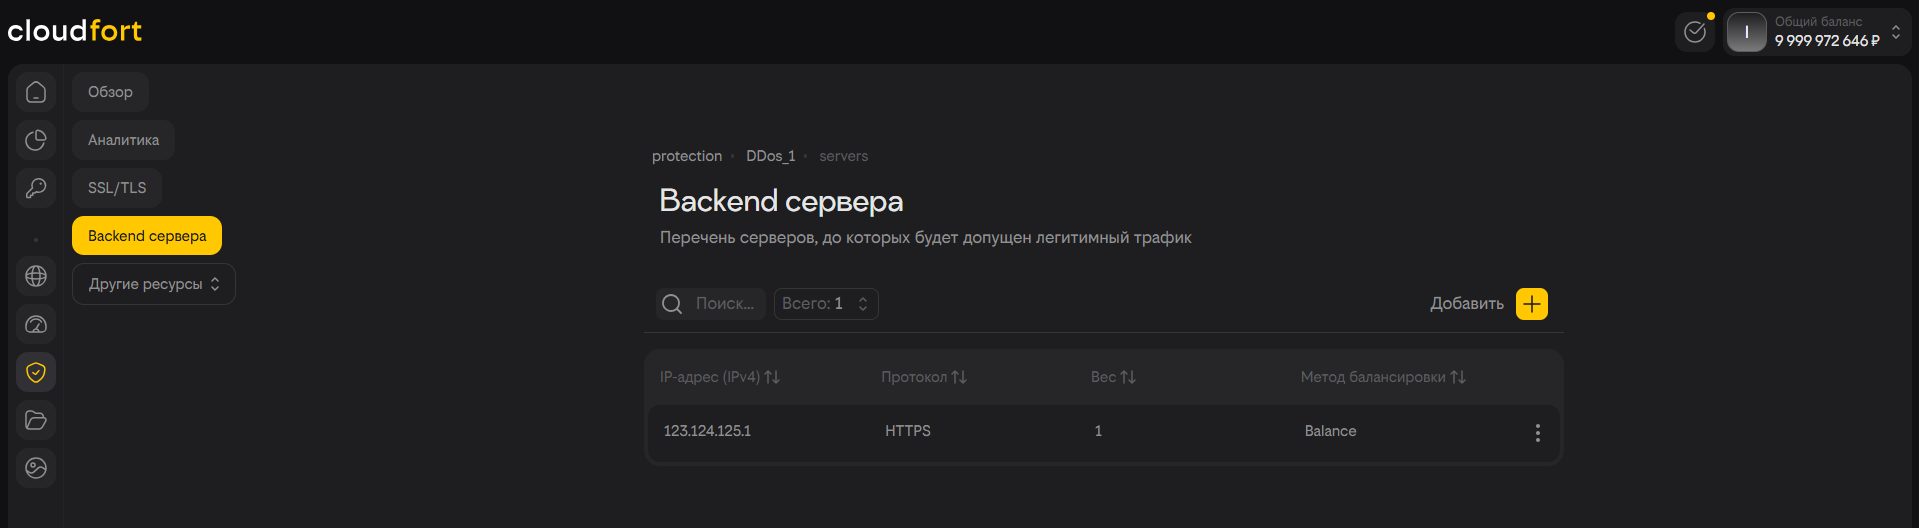Open the checkmark notifications icon

click(x=1695, y=32)
